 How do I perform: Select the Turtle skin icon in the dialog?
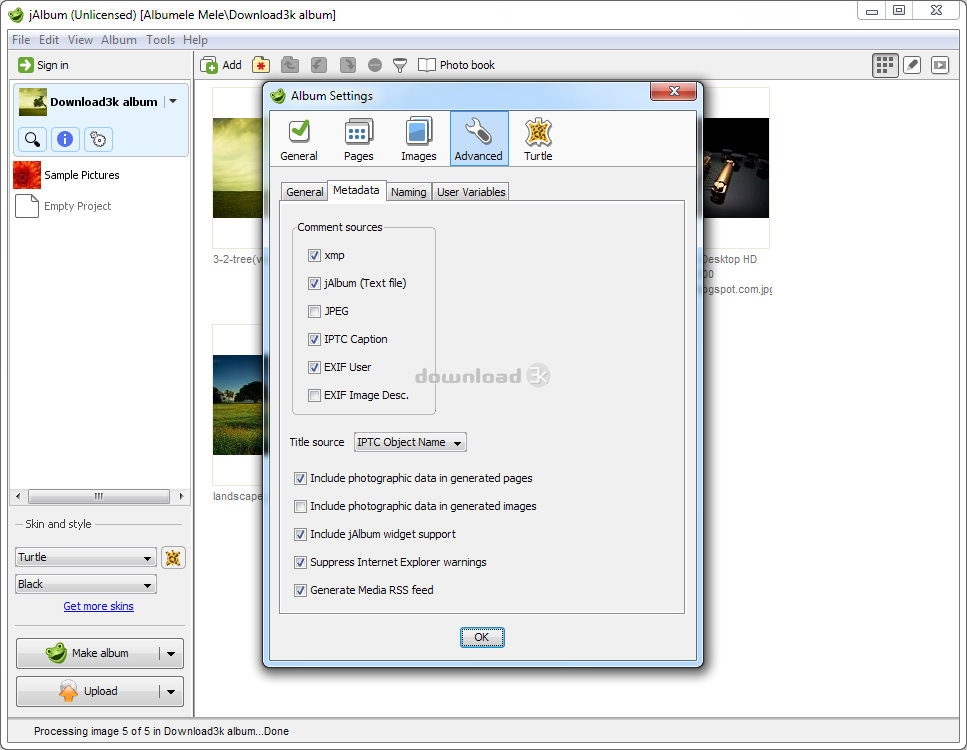click(538, 138)
